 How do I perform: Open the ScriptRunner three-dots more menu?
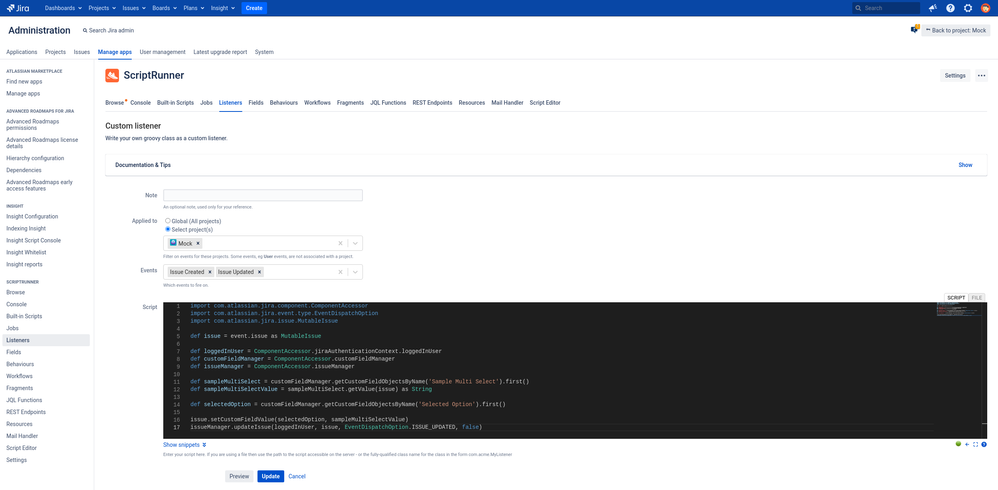click(x=981, y=76)
